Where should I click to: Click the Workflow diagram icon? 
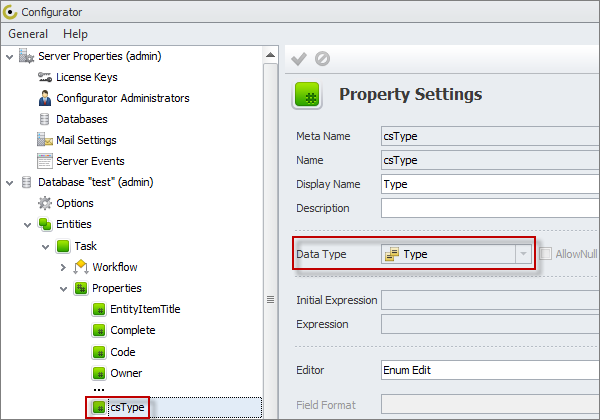coord(81,267)
